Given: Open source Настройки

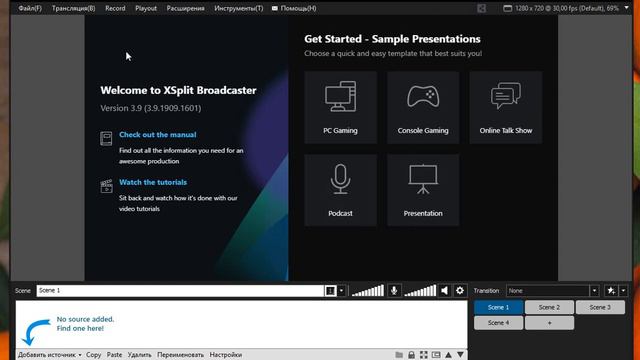Looking at the screenshot, I should click(226, 355).
